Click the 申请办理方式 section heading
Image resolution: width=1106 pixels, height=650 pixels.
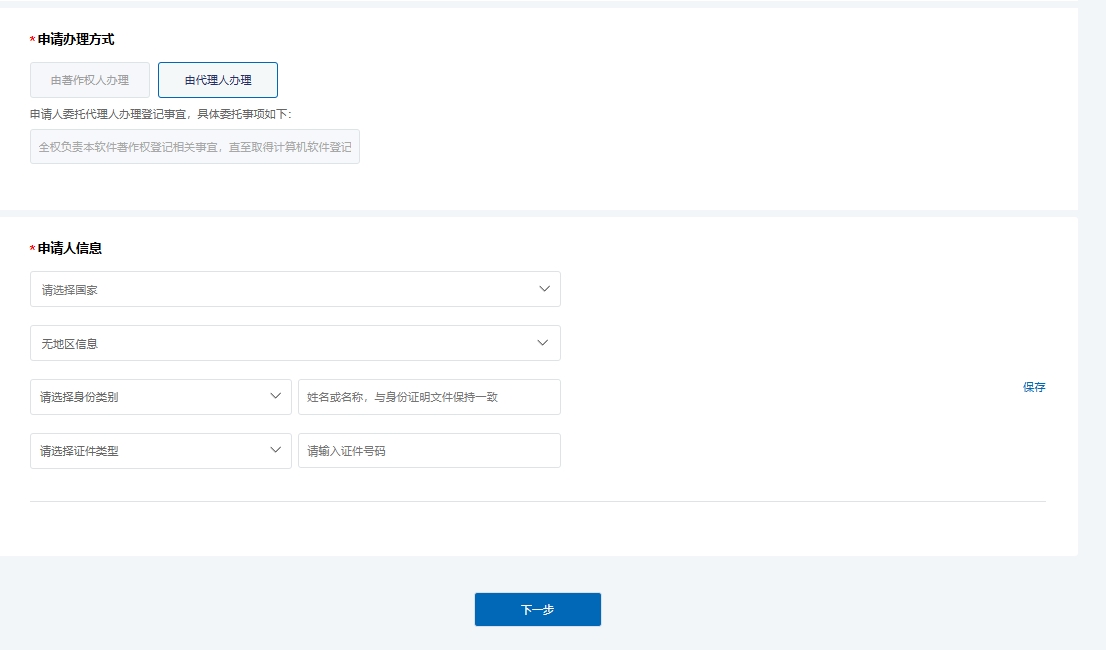pos(76,40)
